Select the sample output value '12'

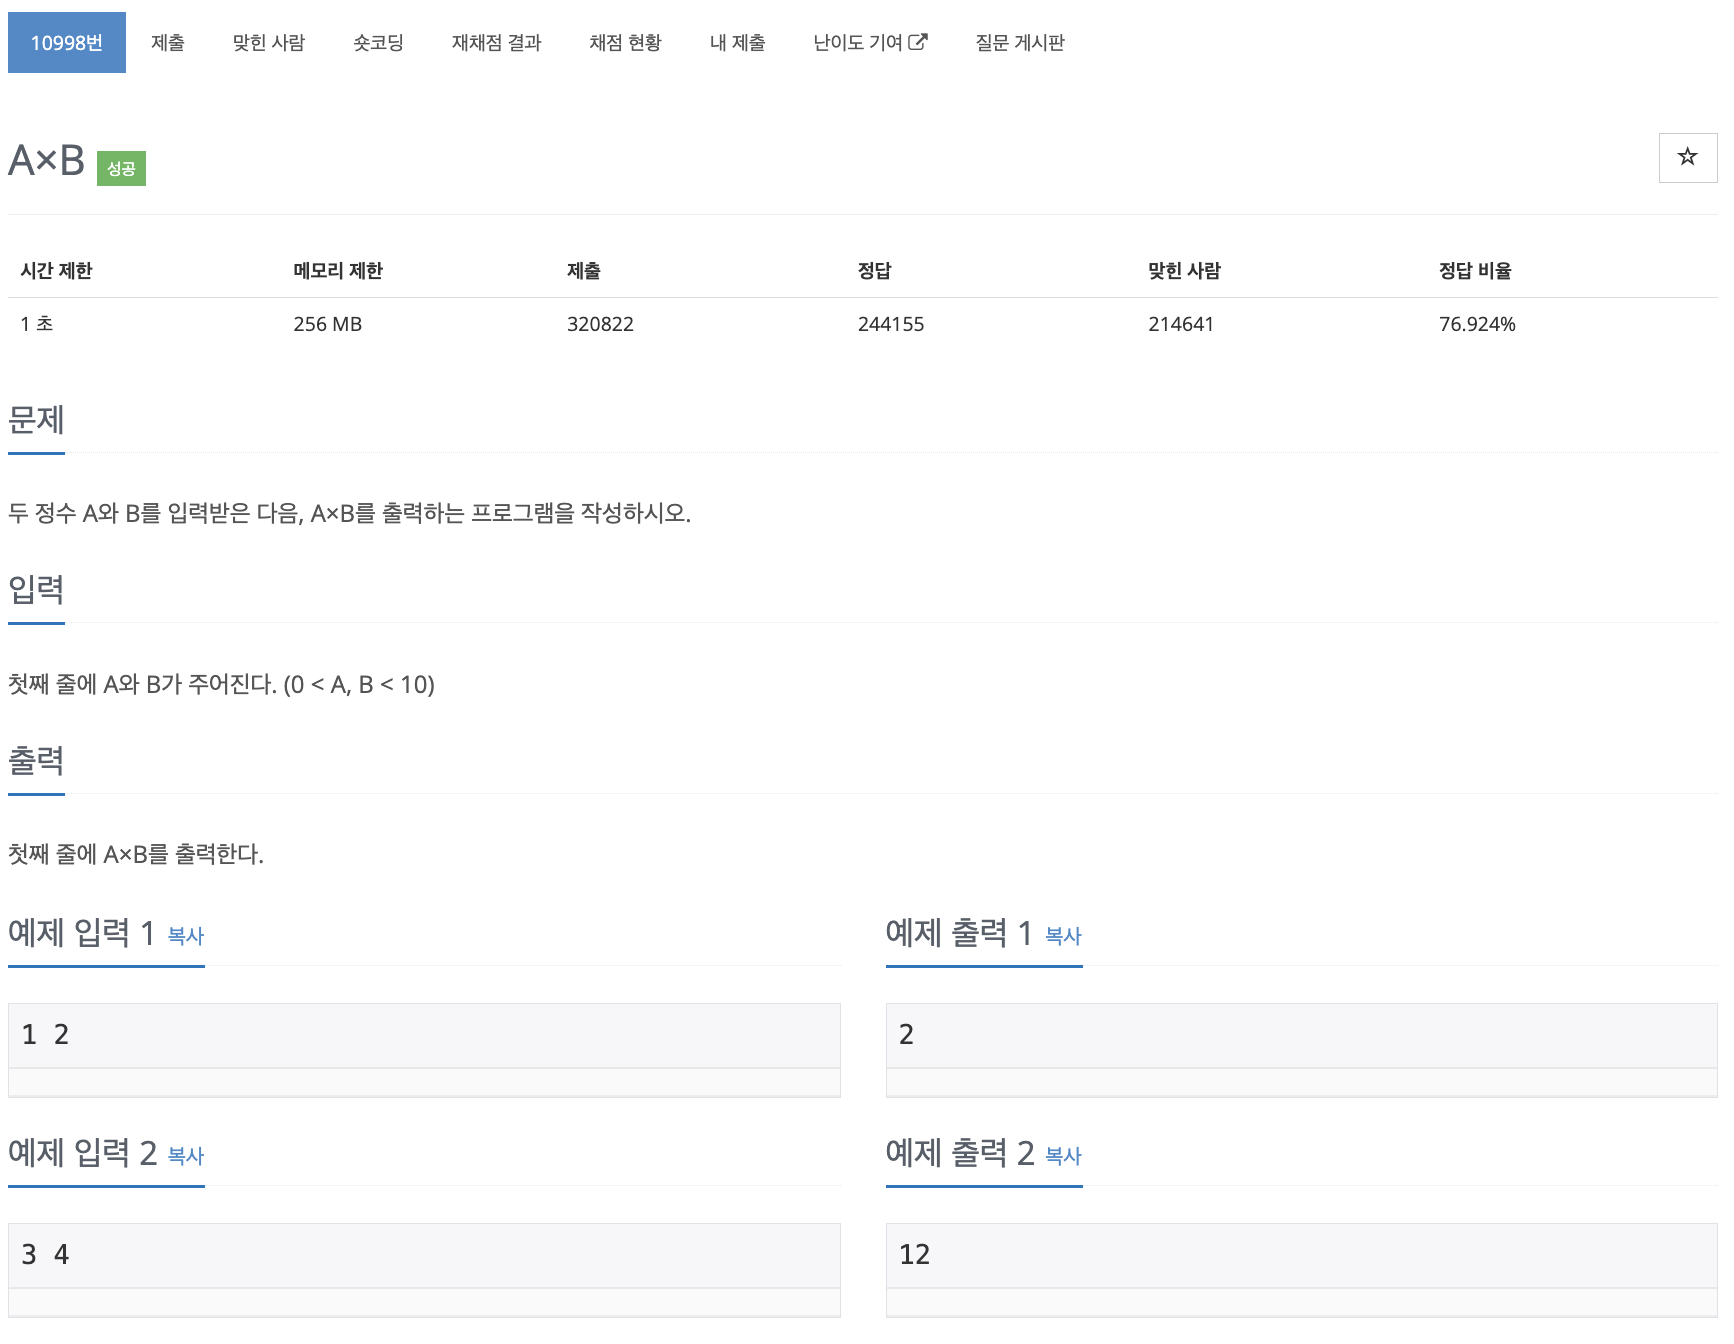point(915,1254)
